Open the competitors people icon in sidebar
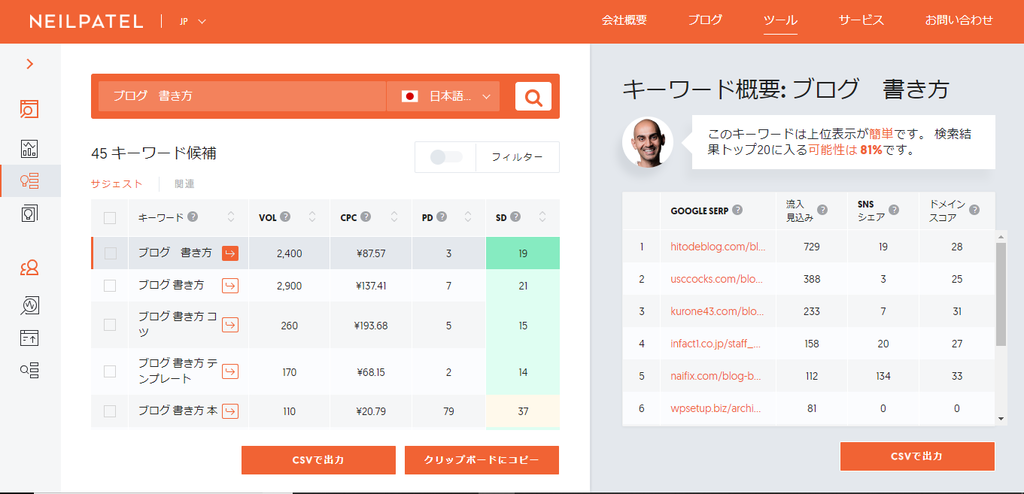Viewport: 1024px width, 494px height. tap(29, 268)
